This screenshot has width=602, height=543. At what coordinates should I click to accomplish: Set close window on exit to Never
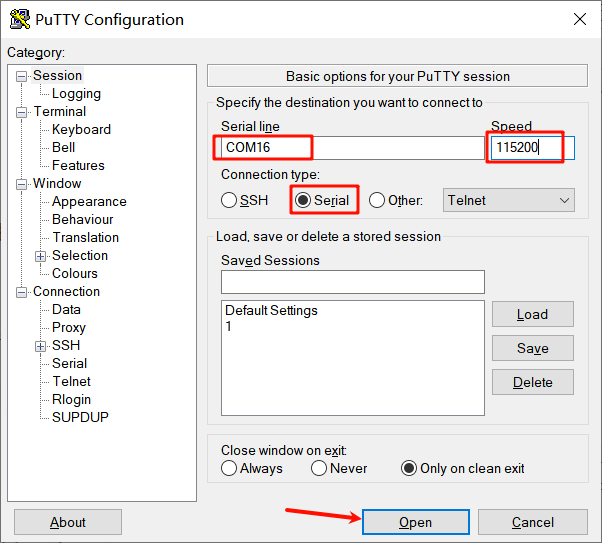[x=319, y=468]
